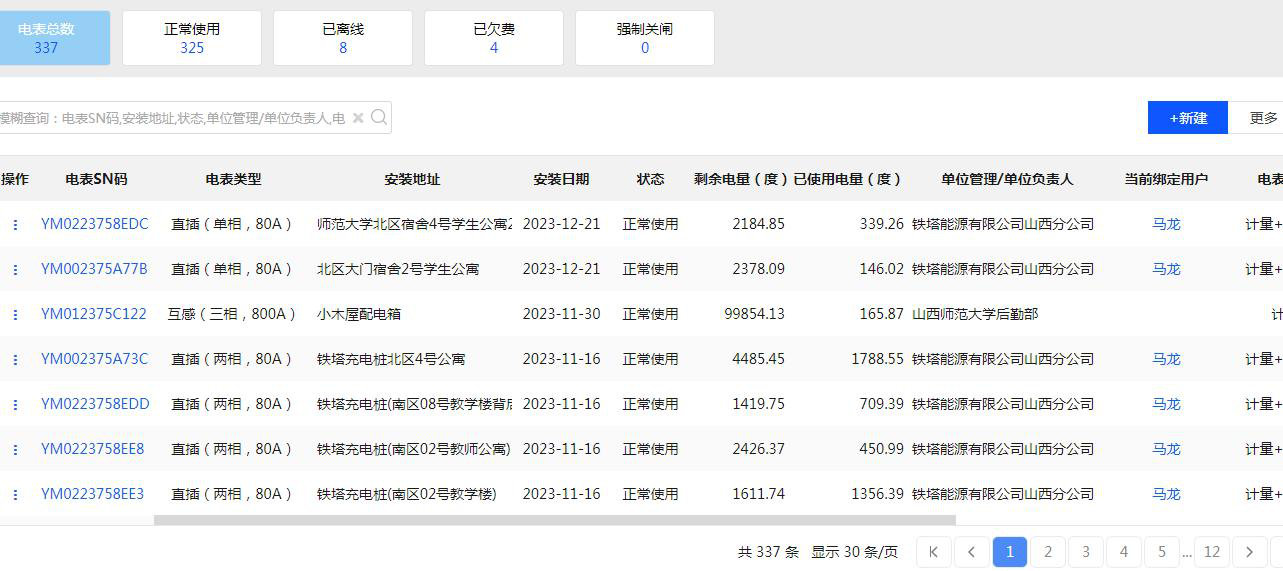Screen dimensions: 1283x571
Task: Select the 已离线 8 filter tab
Action: (x=343, y=38)
